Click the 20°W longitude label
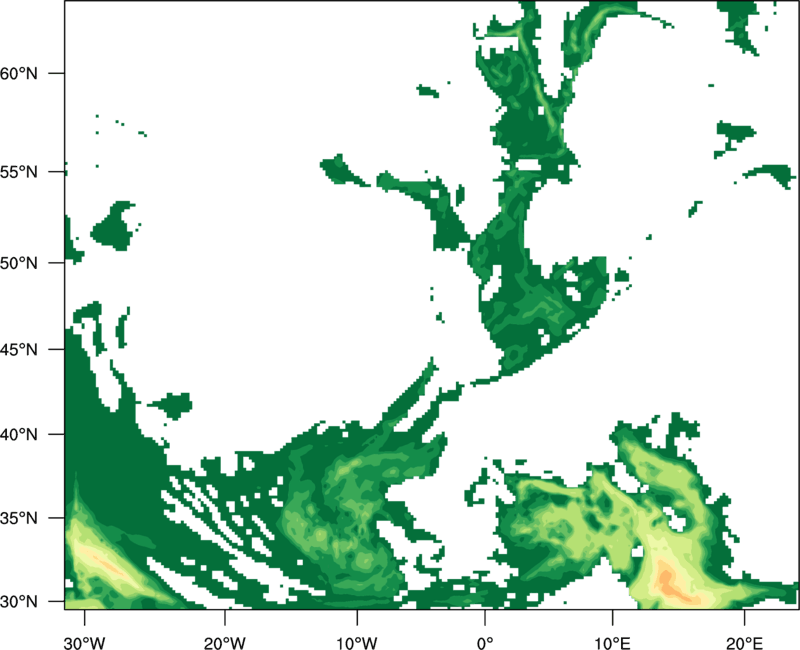800x650 pixels. (225, 643)
